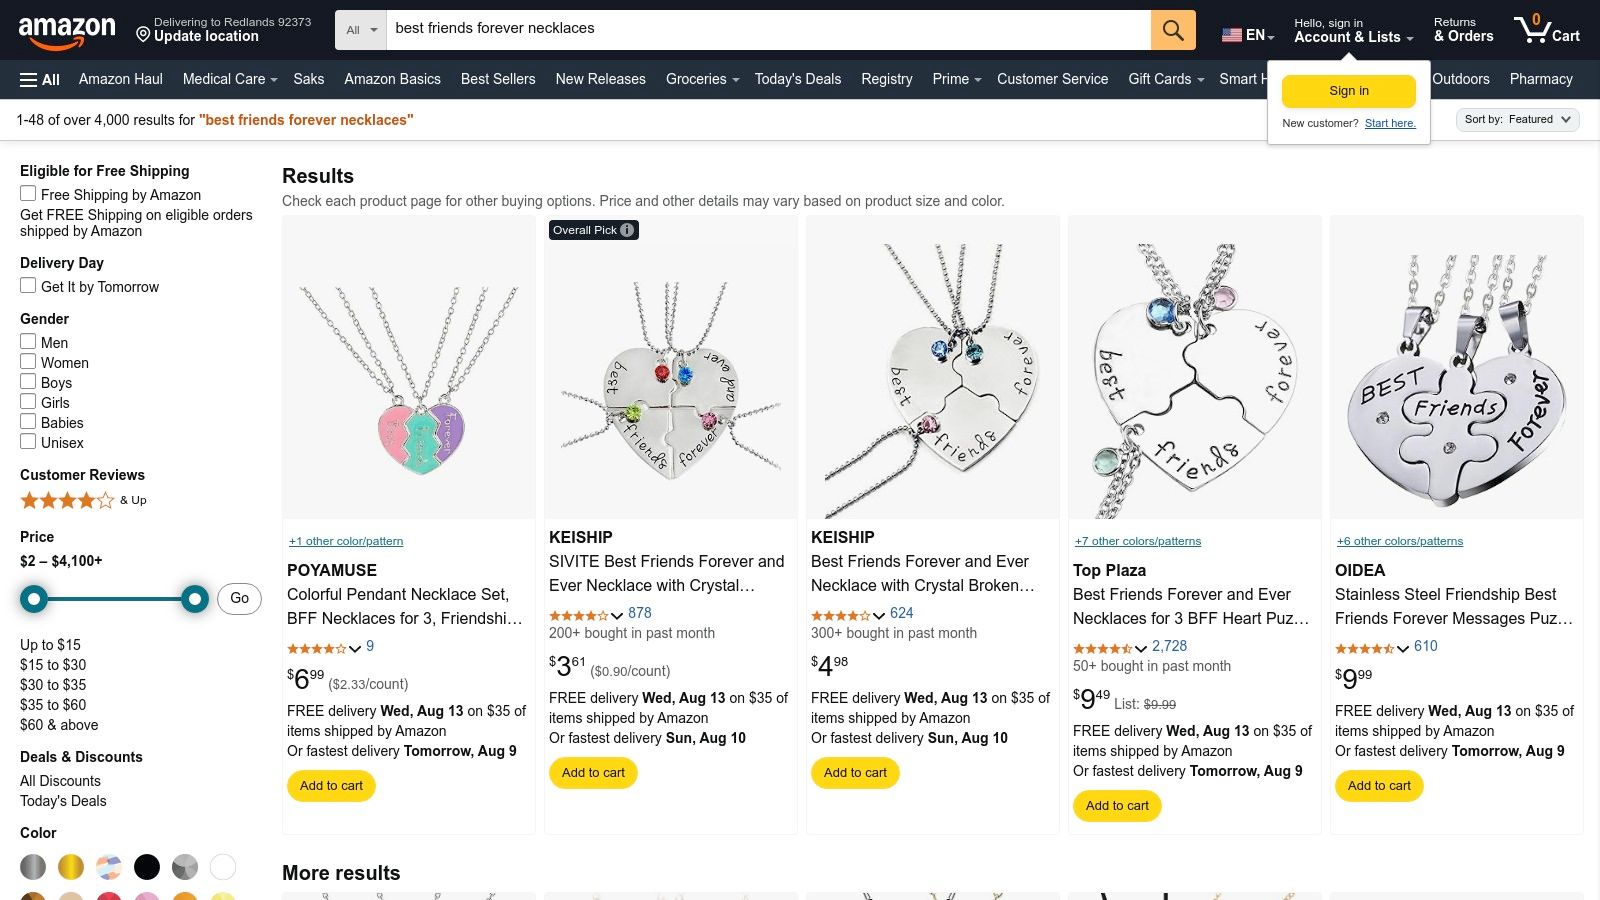Click the location pin to update delivery address
1600x900 pixels.
pos(143,36)
